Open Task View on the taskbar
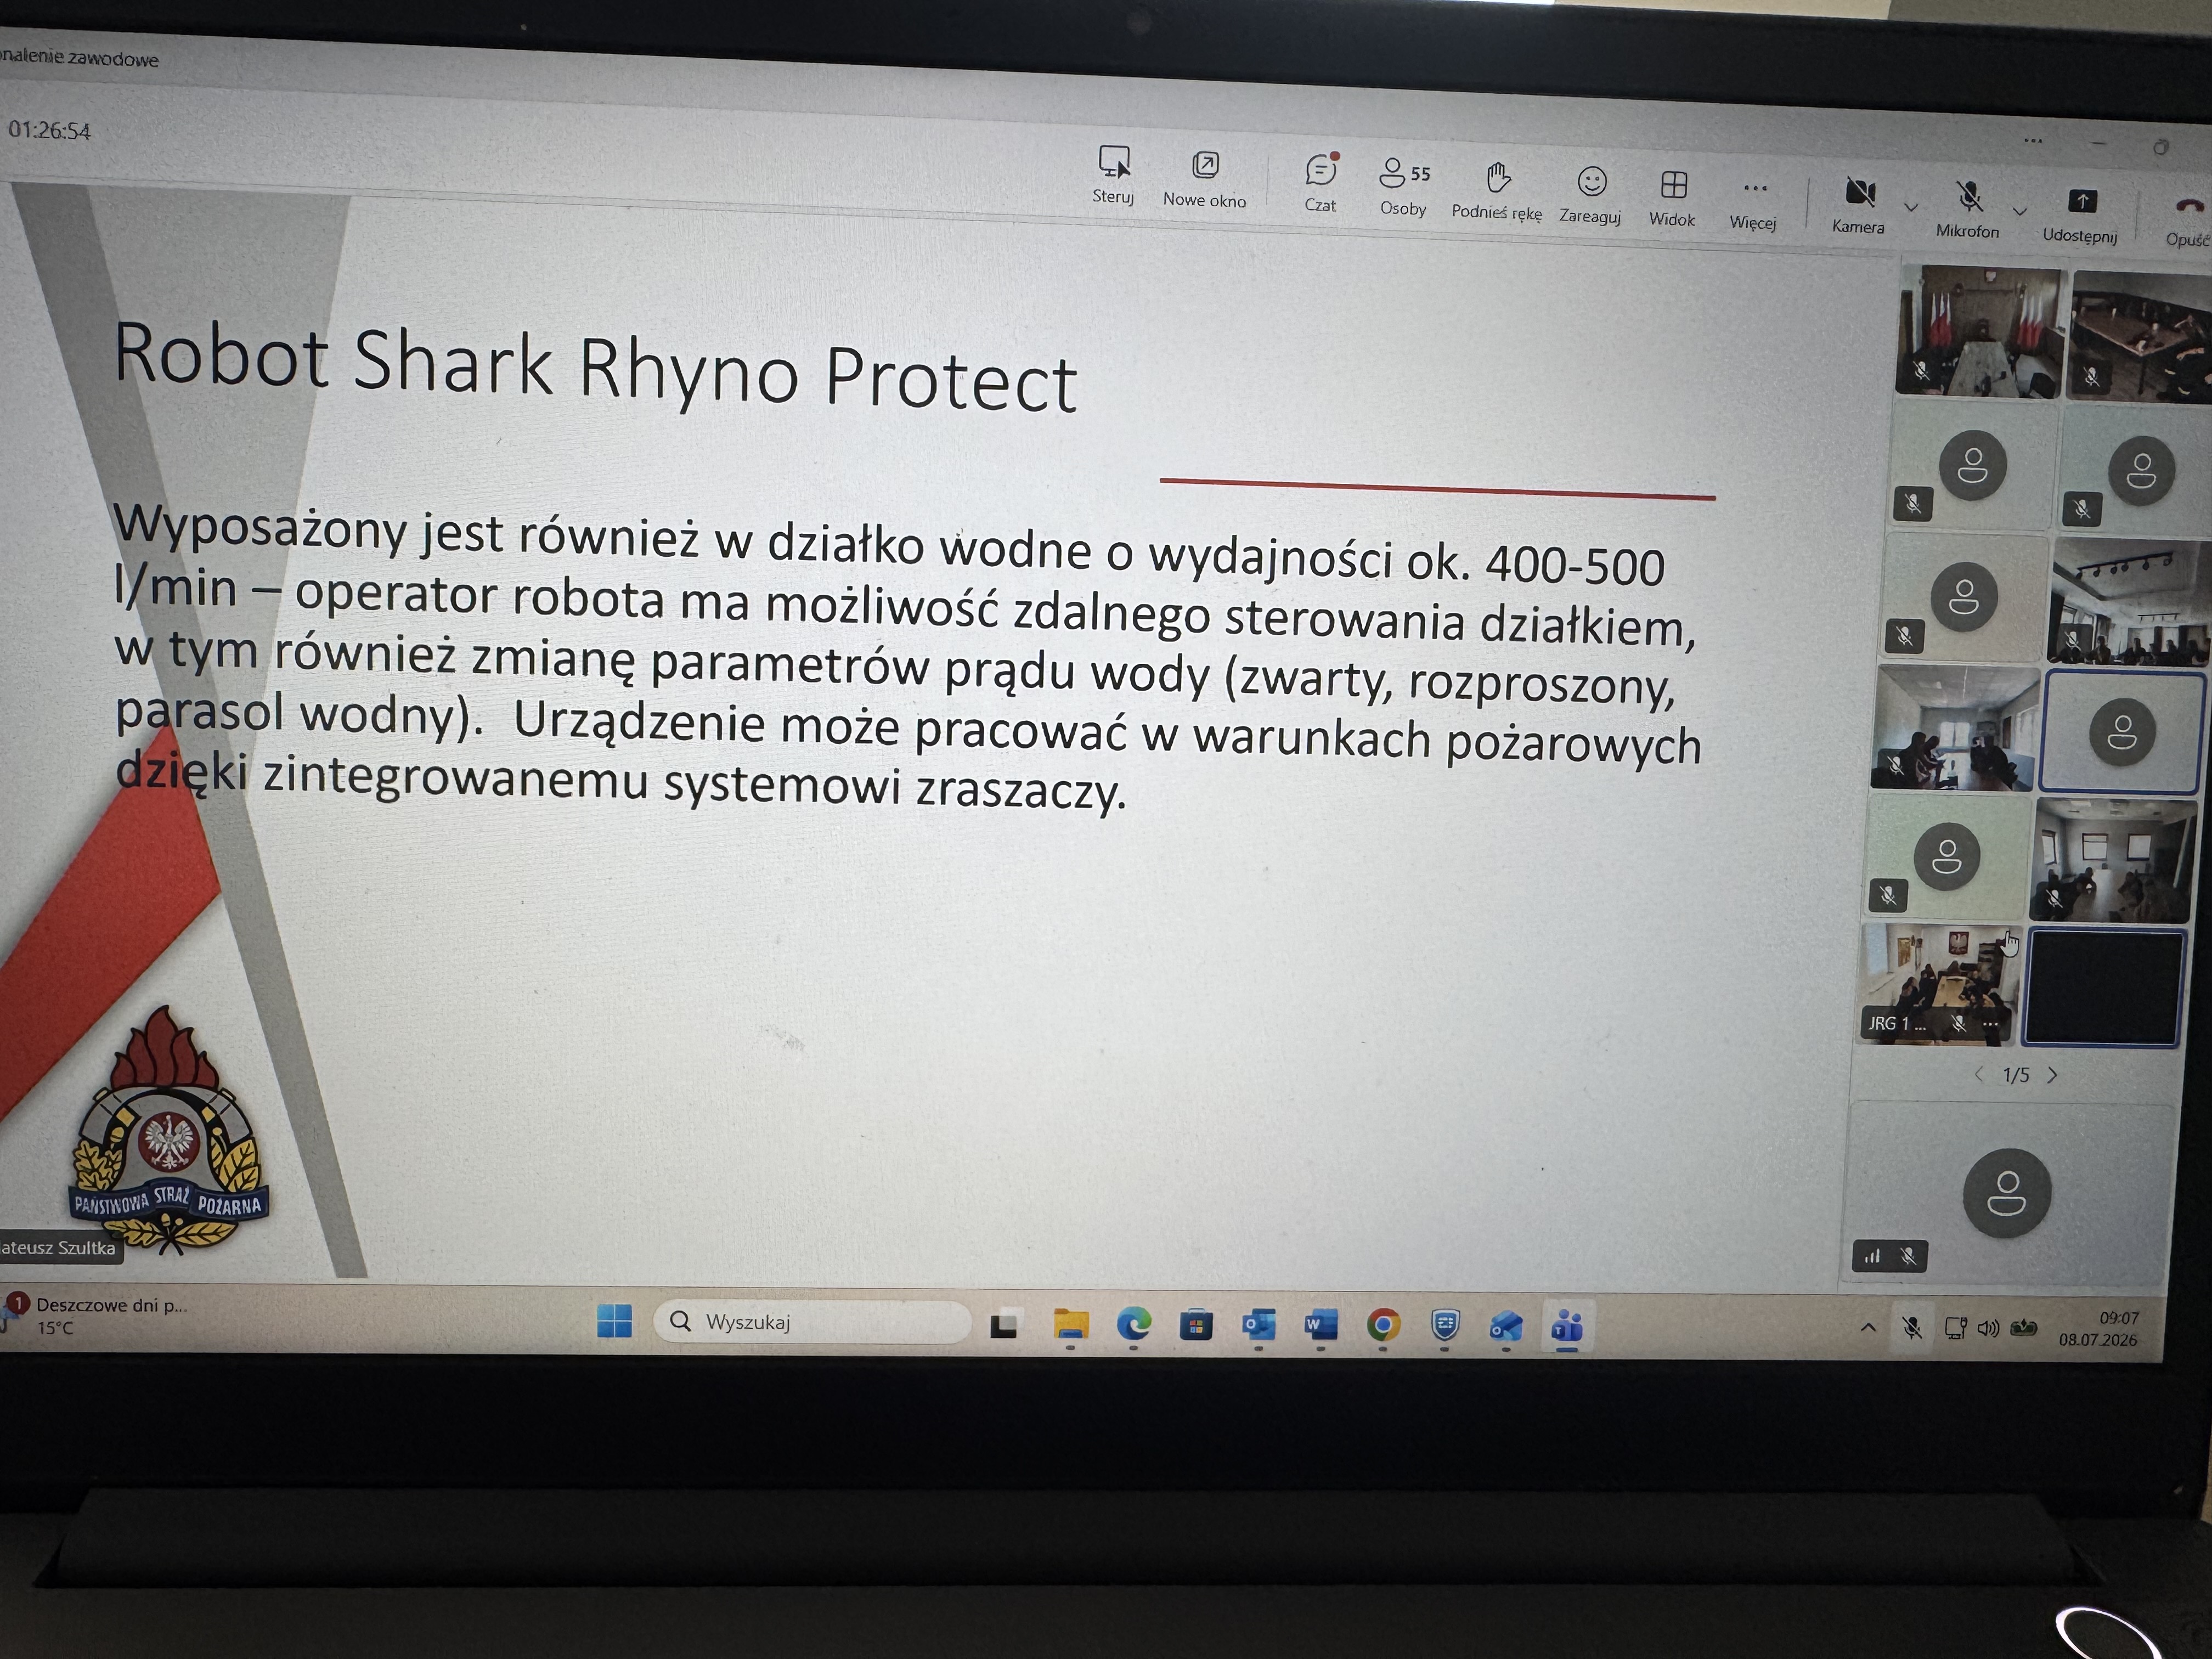Viewport: 2212px width, 1659px height. coord(1003,1325)
